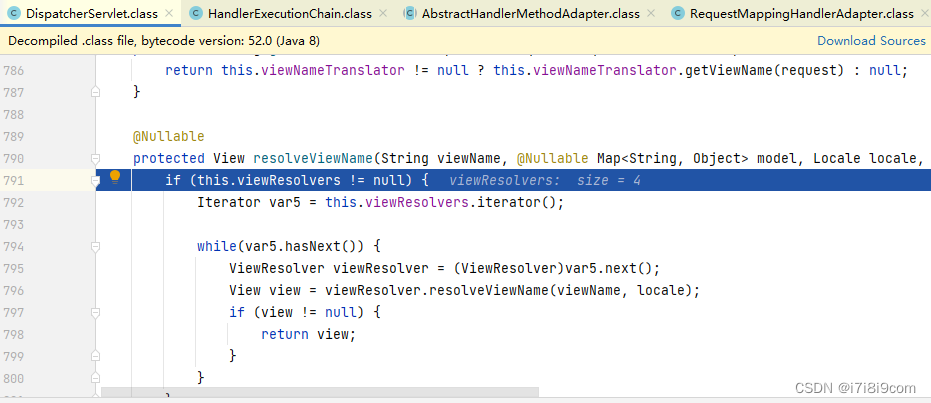Click the horizontal scrollbar at the editor bottom
Screen dimensions: 931x403
pyautogui.click(x=320, y=392)
